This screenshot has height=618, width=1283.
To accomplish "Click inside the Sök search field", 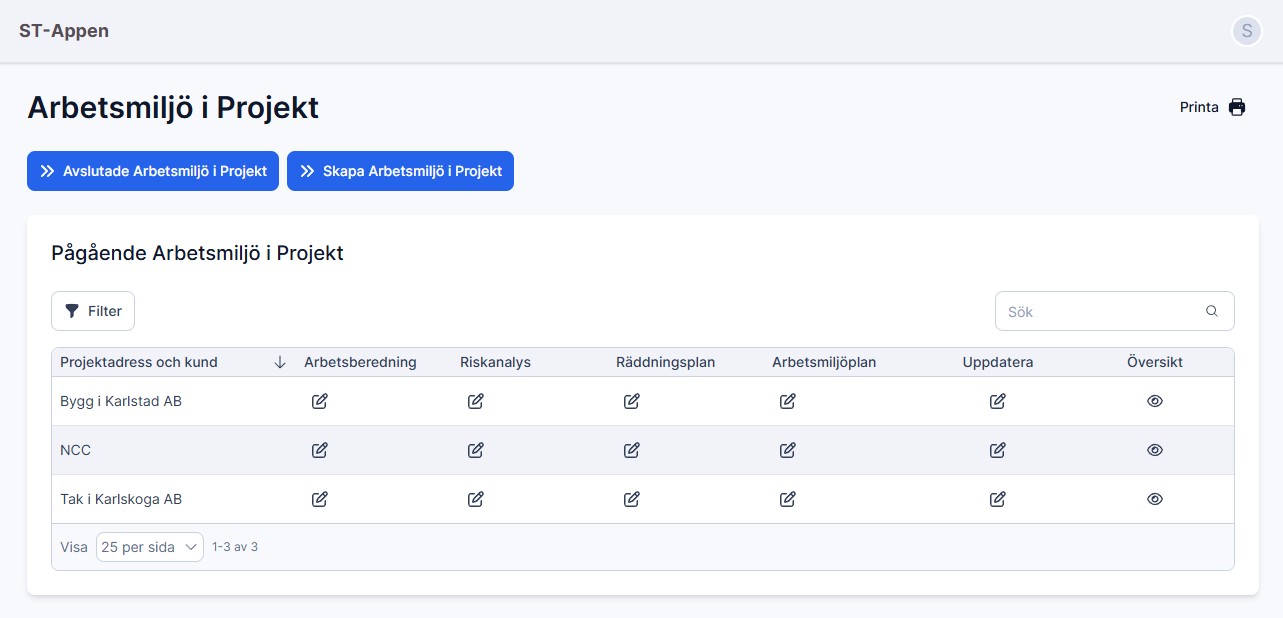I will click(1100, 311).
